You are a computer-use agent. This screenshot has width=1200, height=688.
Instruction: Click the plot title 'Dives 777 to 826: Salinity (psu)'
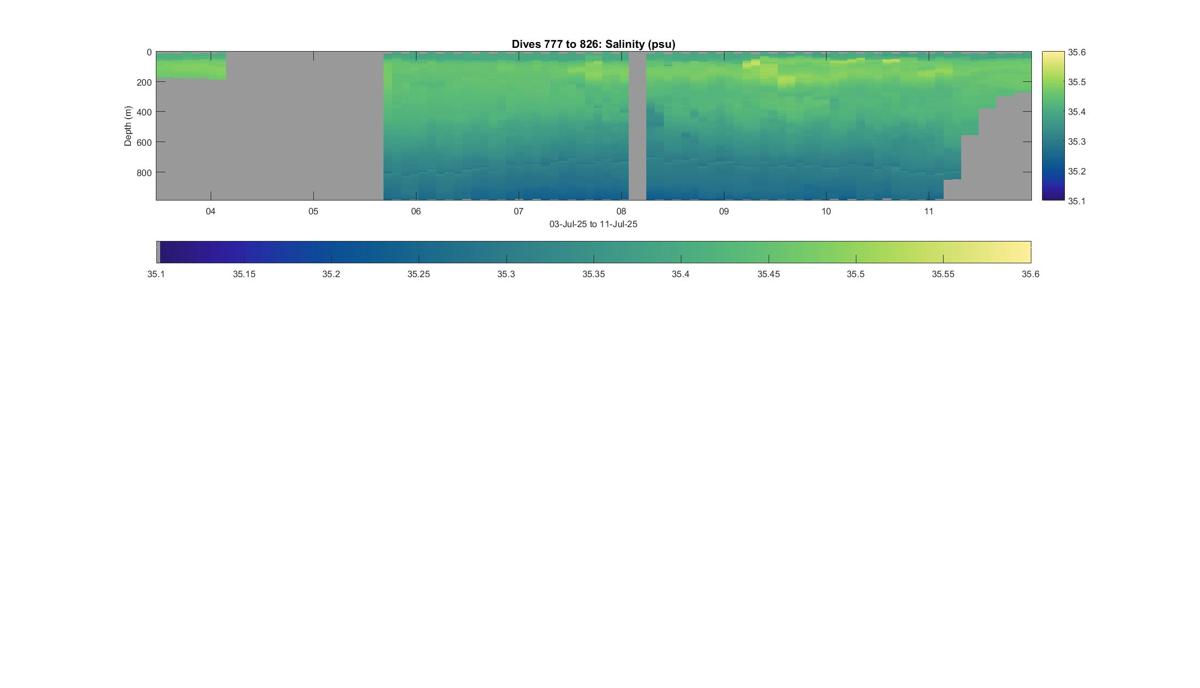[593, 44]
